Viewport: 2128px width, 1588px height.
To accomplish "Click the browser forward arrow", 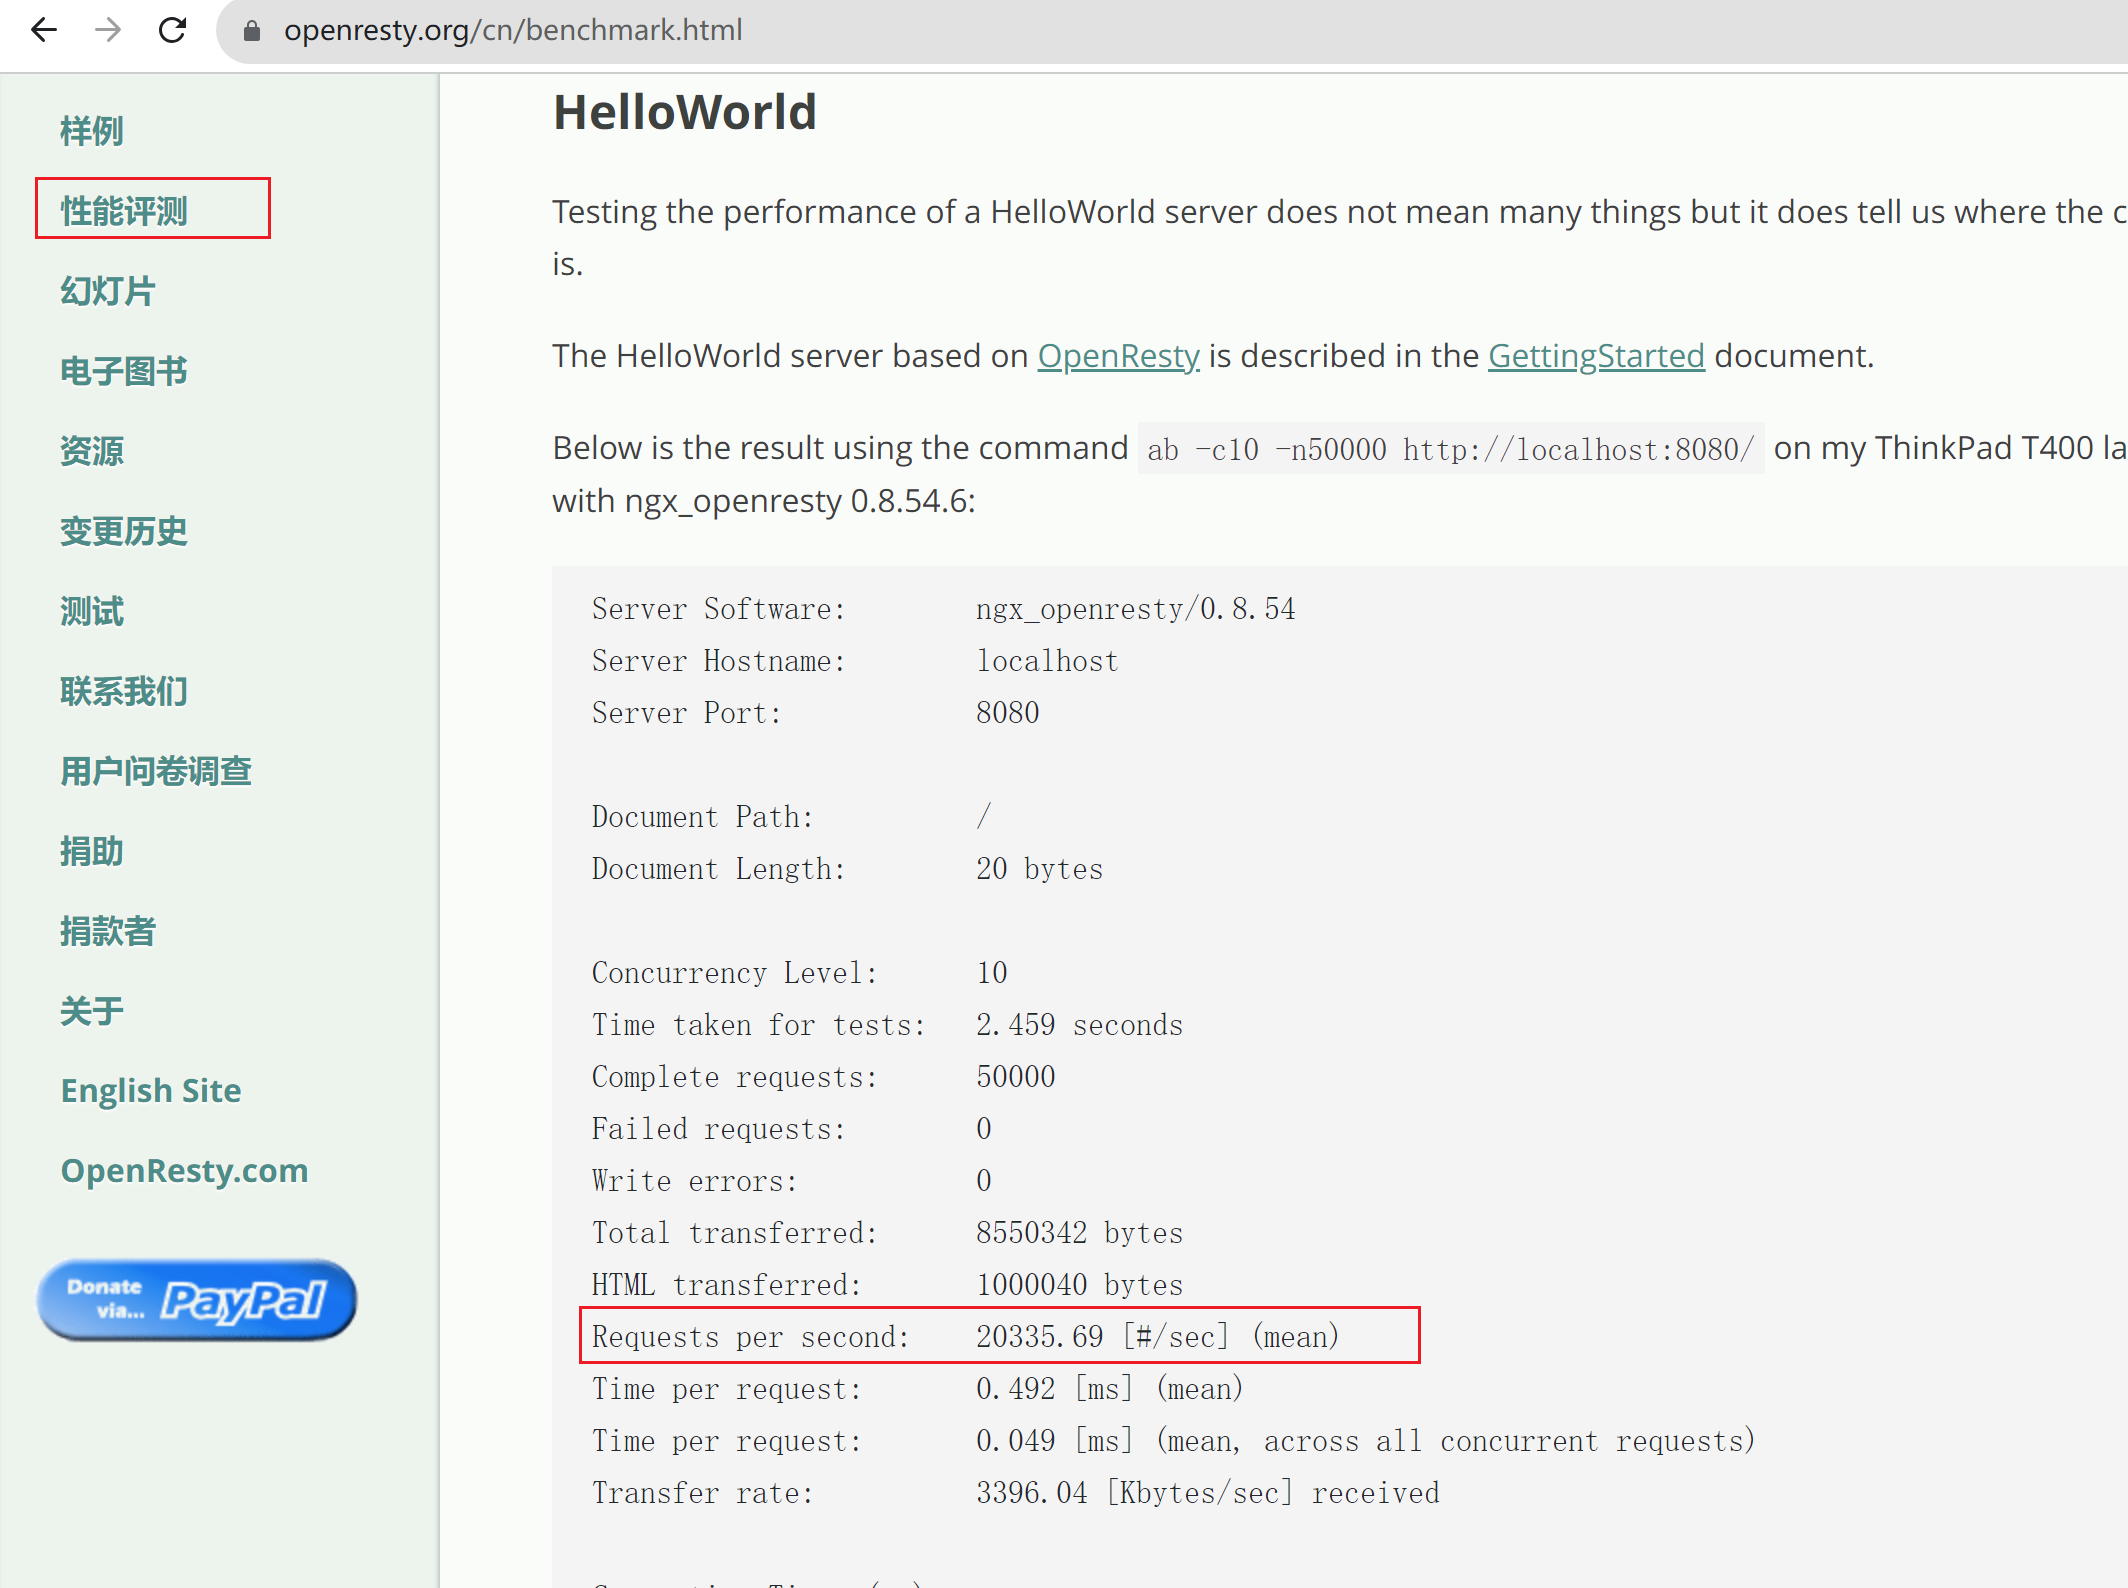I will (108, 30).
